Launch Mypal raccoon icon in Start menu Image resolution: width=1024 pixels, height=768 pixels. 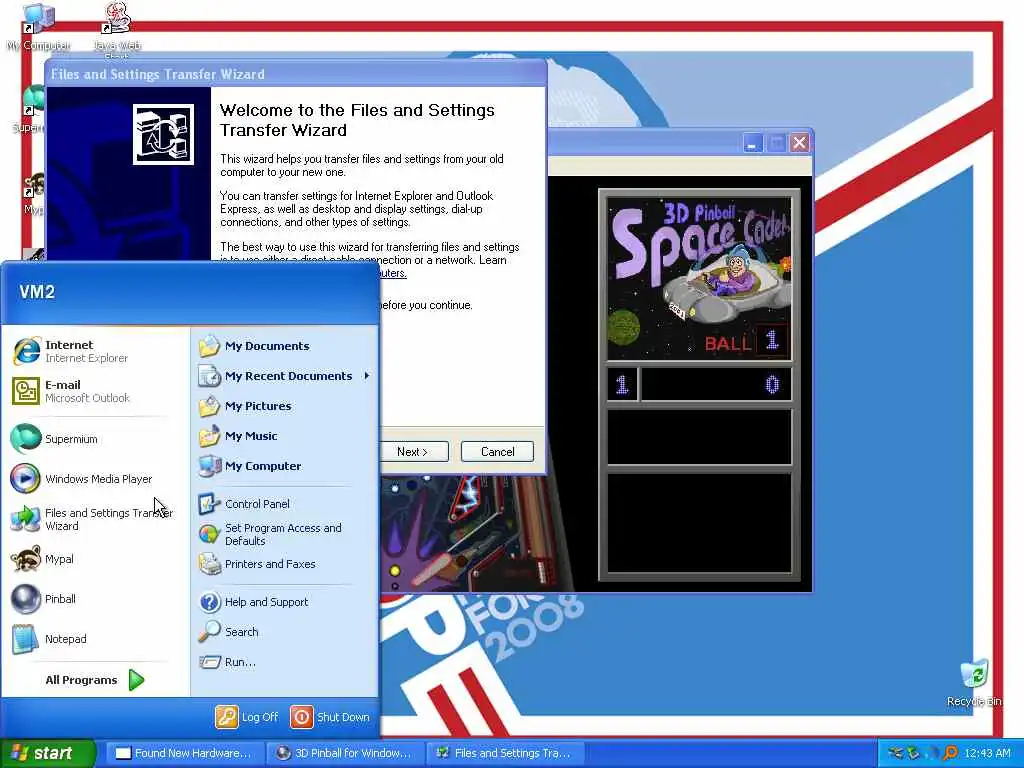pos(25,559)
